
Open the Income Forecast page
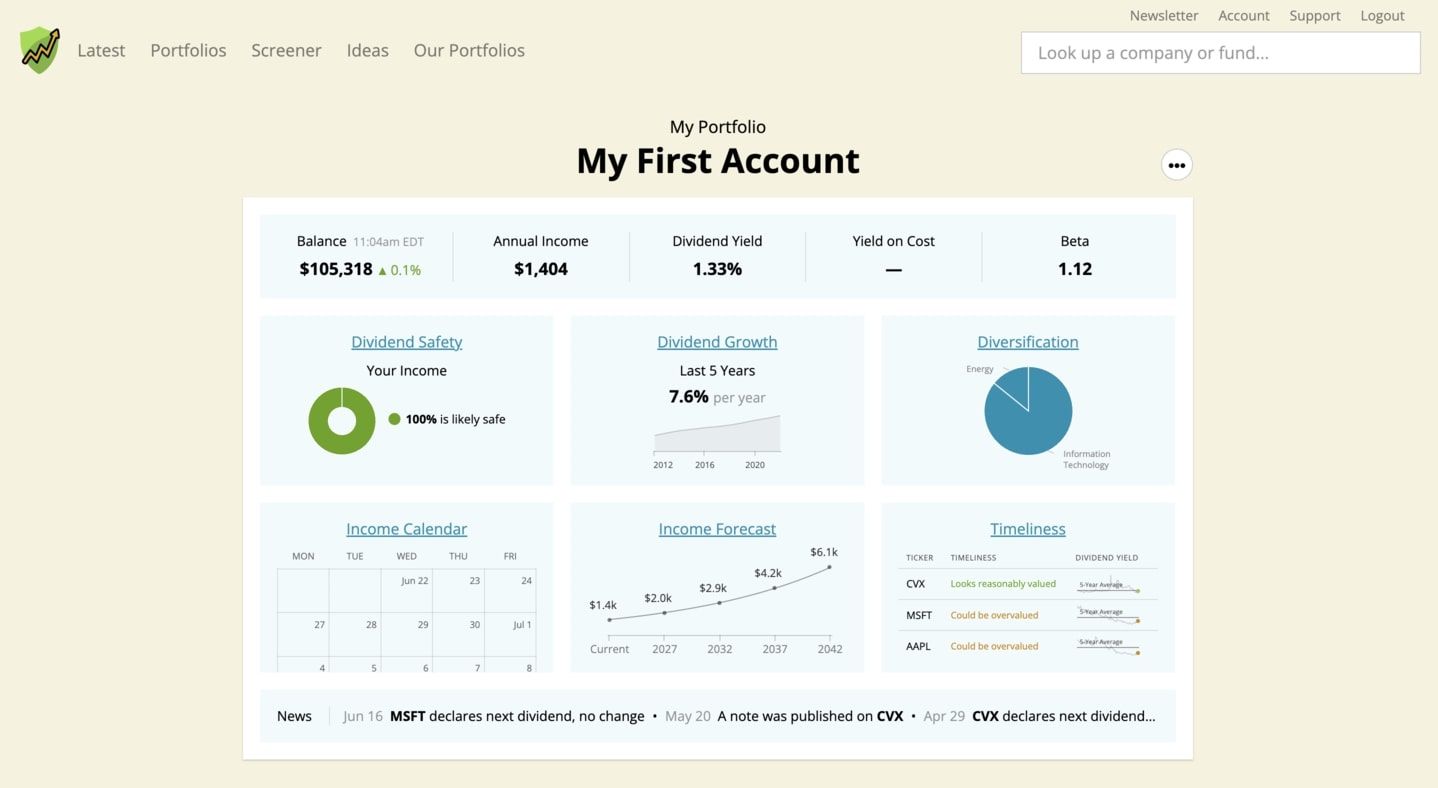[x=717, y=528]
